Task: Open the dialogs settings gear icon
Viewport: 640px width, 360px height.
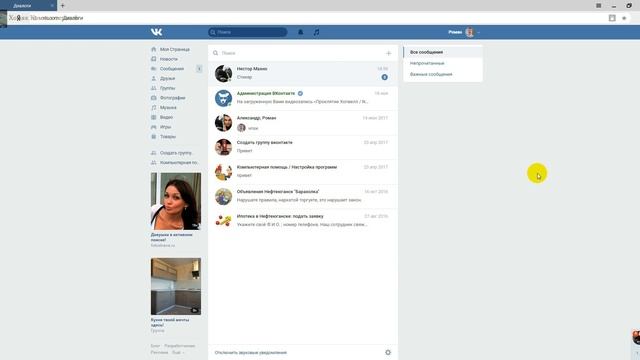Action: pos(388,352)
